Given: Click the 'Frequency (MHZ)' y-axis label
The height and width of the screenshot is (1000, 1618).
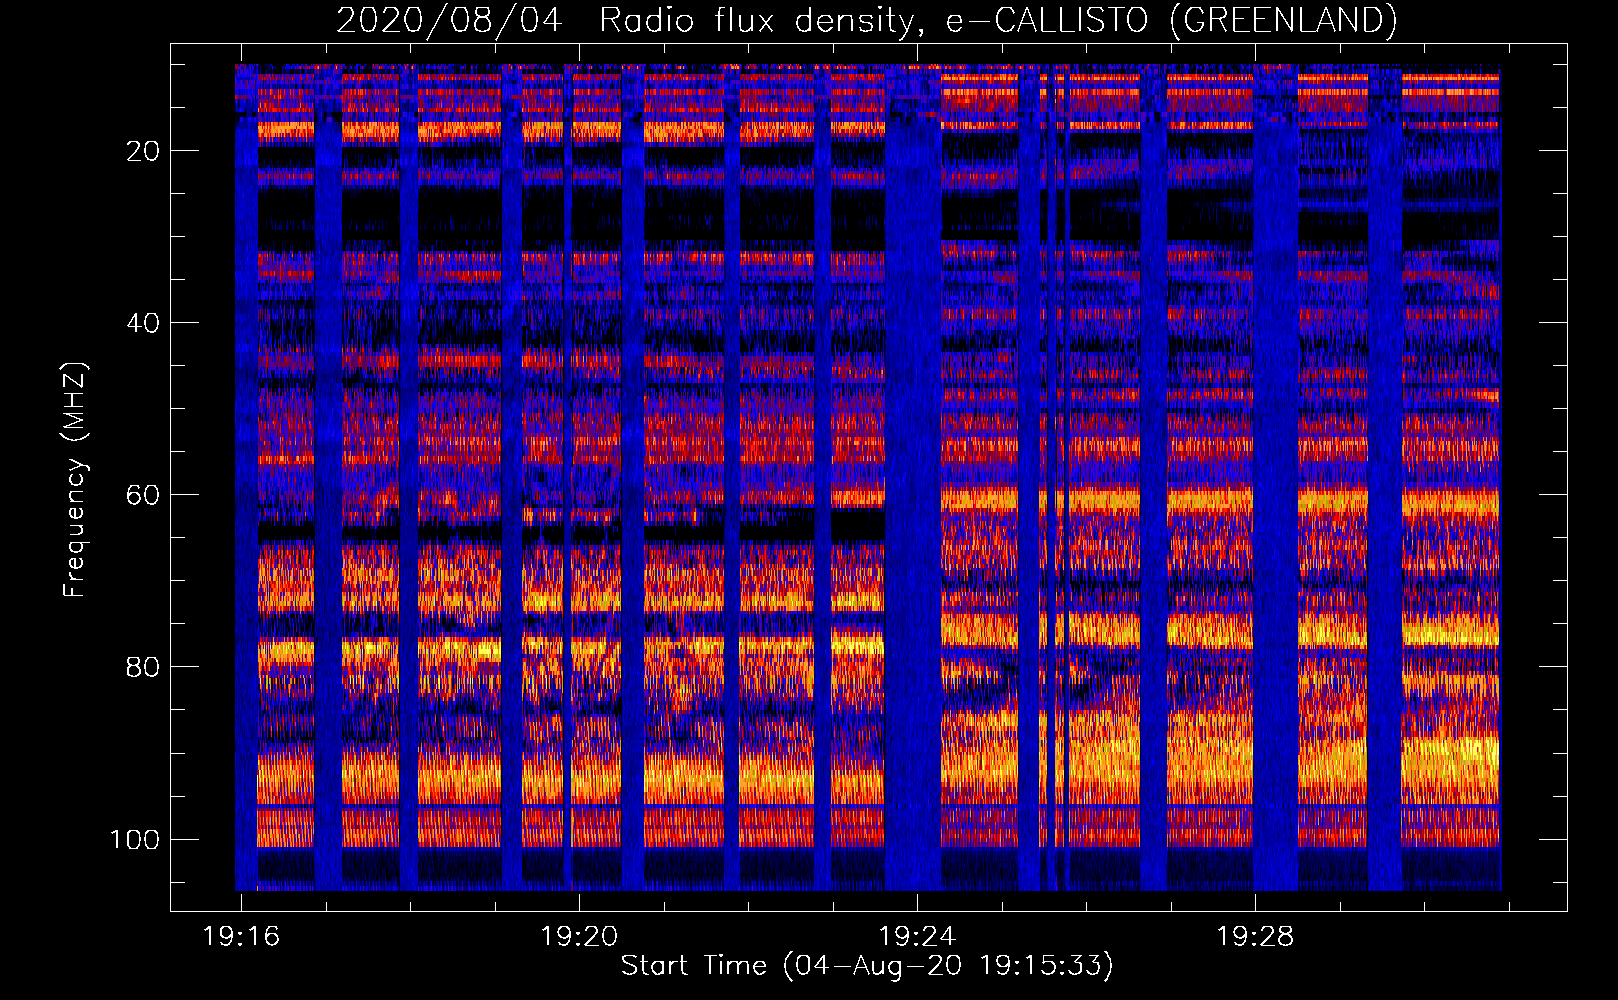Looking at the screenshot, I should [x=75, y=480].
